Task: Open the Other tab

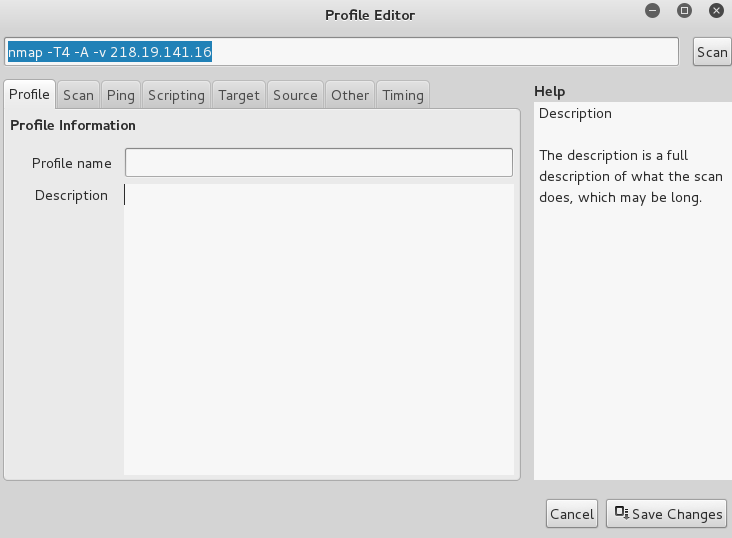Action: pyautogui.click(x=350, y=95)
